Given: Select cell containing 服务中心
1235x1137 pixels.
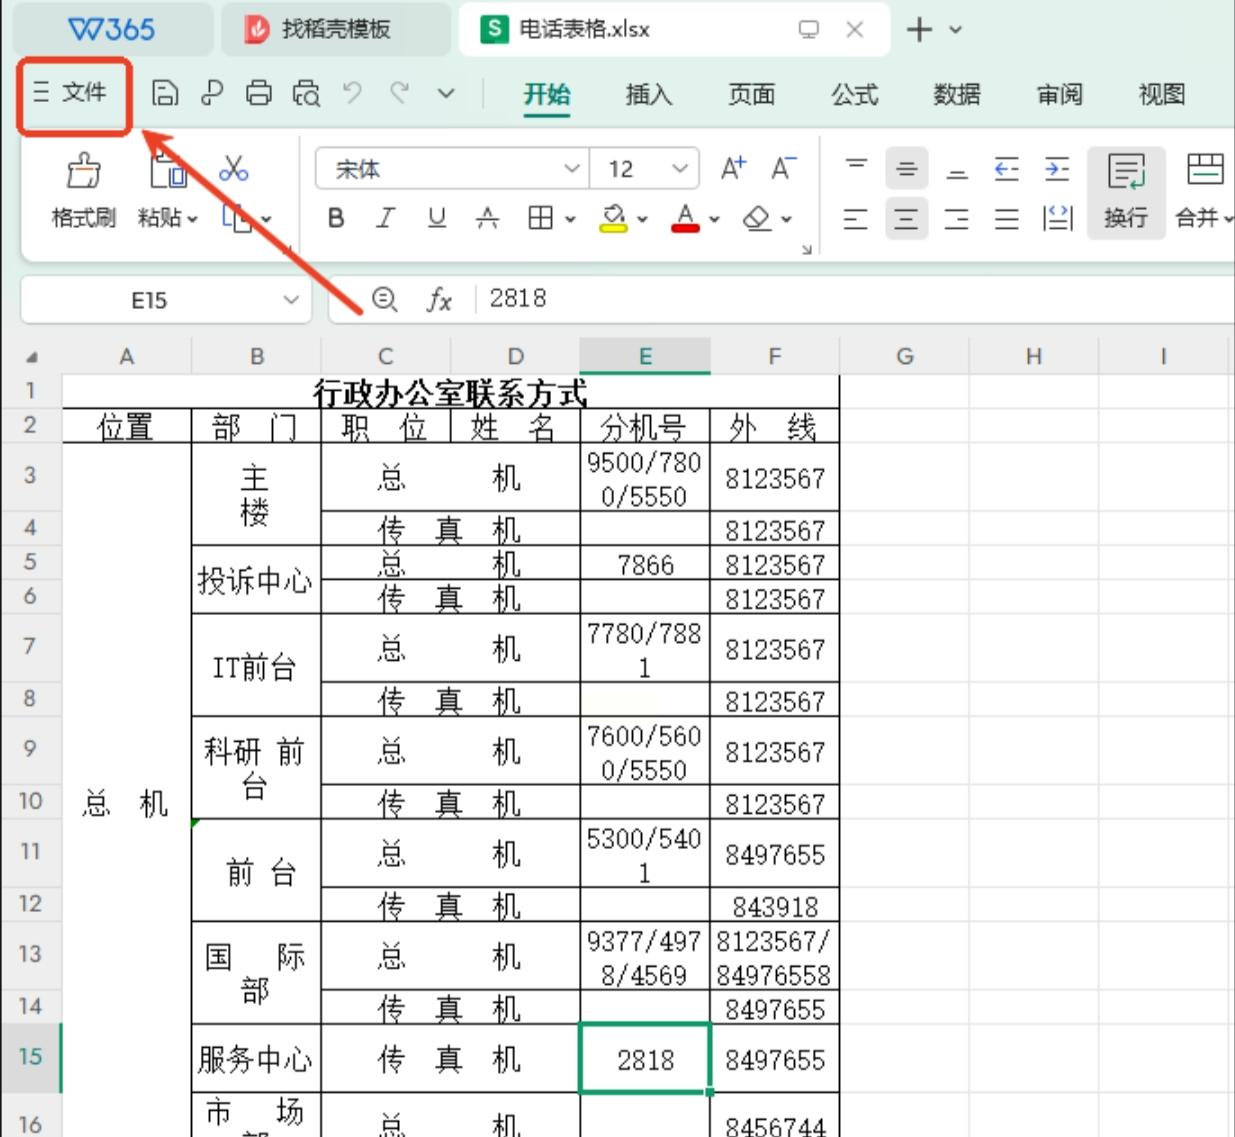Looking at the screenshot, I should pos(256,1058).
